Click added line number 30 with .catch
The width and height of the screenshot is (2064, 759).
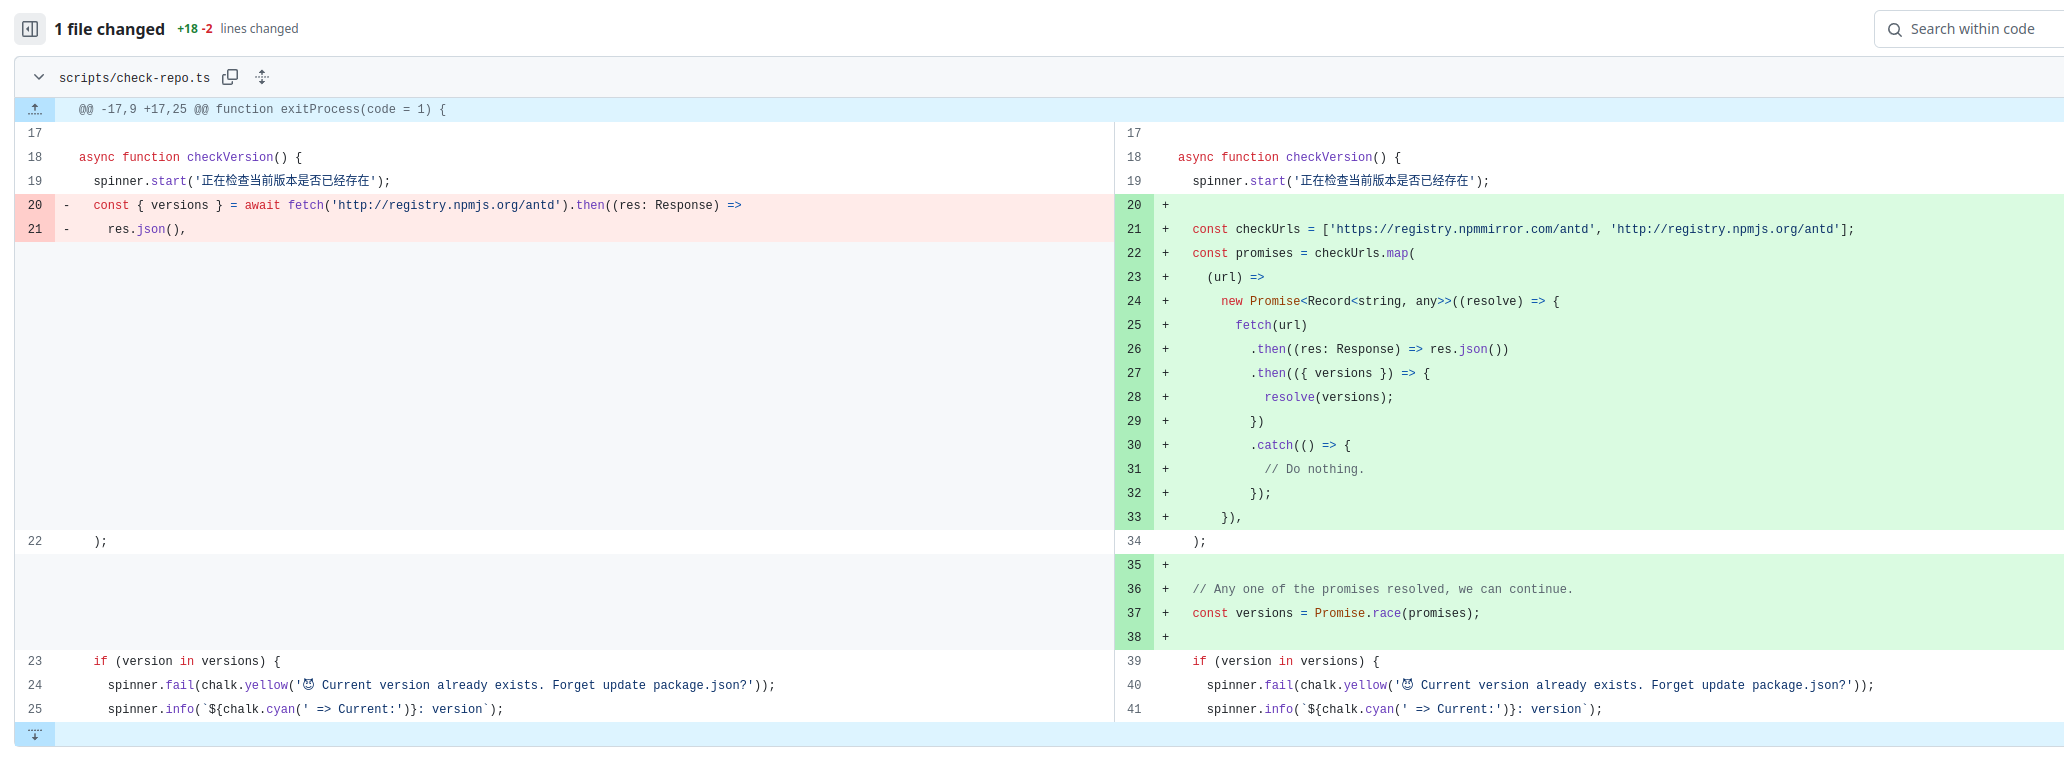tap(1134, 445)
